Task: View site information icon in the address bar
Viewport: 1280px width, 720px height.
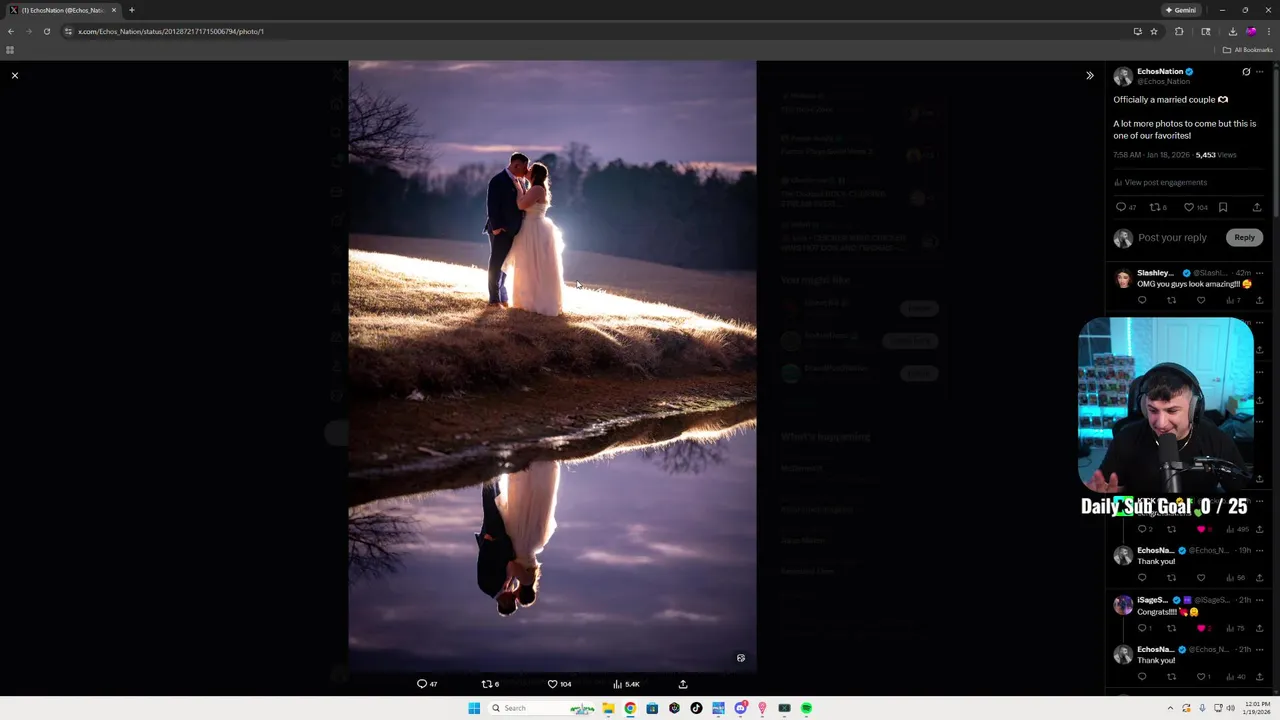Action: point(68,31)
